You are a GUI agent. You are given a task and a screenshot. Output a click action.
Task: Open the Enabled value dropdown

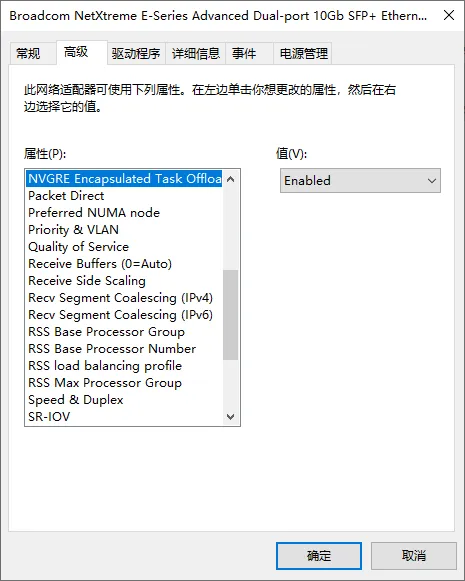[x=360, y=181]
